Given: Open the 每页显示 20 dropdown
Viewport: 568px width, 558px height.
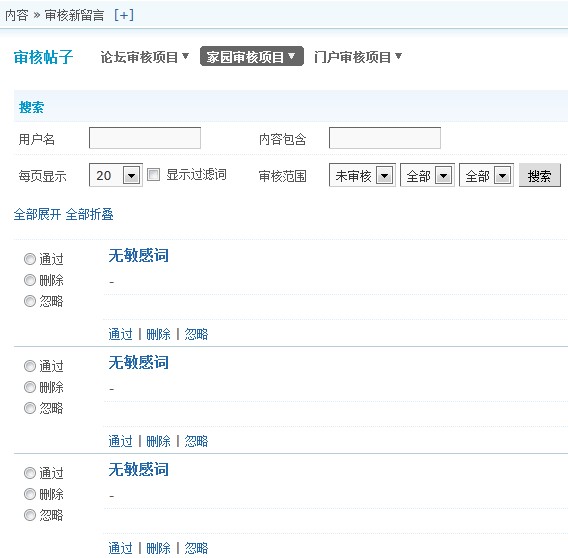Looking at the screenshot, I should 116,176.
